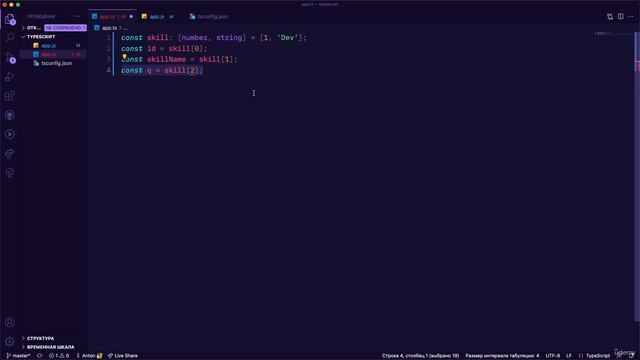Open the Accounts menu icon
The image size is (640, 360).
click(x=10, y=322)
